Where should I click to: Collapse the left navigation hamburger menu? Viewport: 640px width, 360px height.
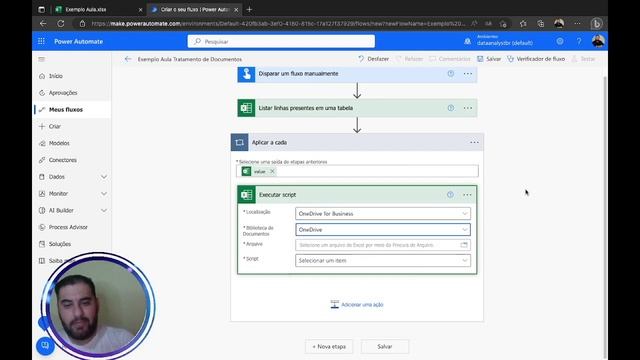42,59
